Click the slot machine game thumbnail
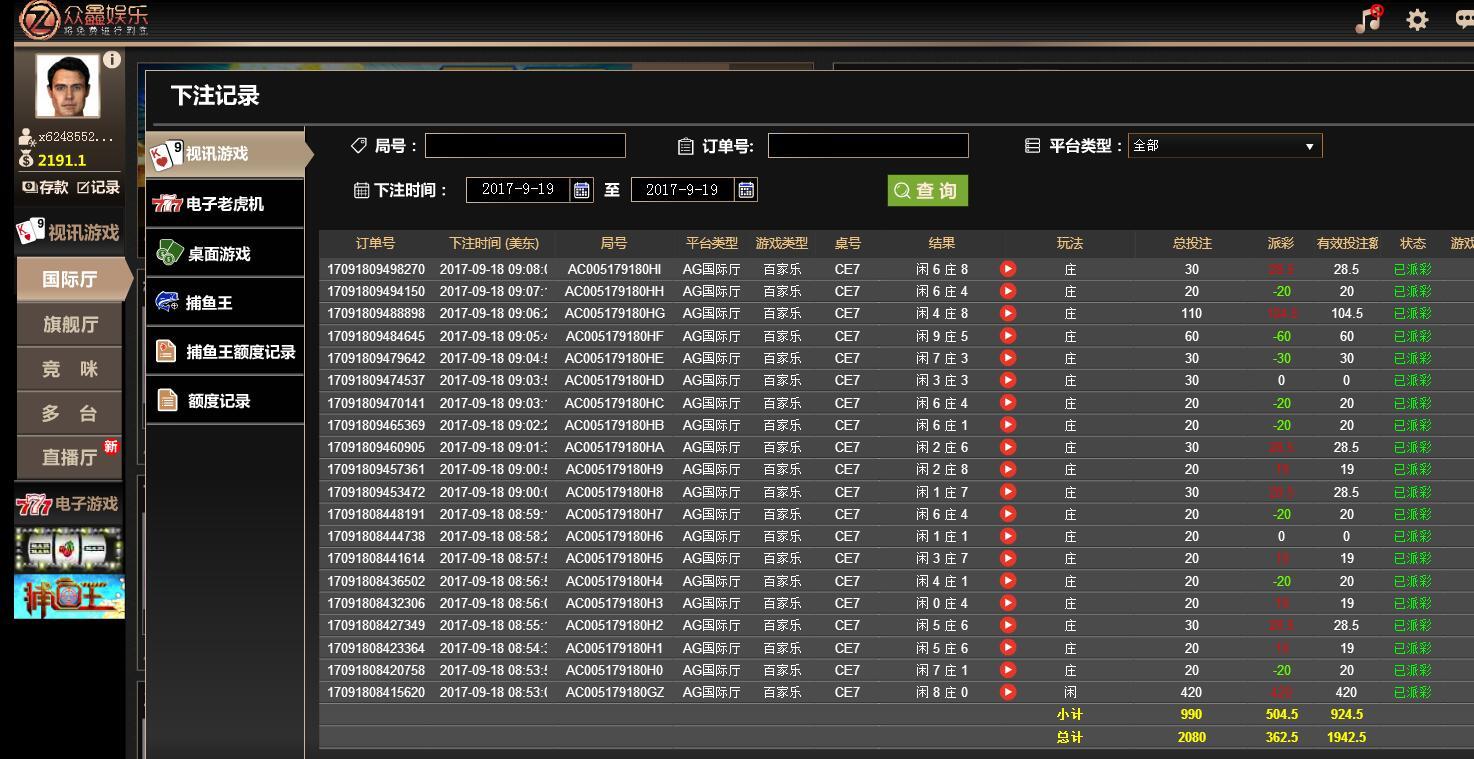The image size is (1474, 759). pyautogui.click(x=69, y=548)
